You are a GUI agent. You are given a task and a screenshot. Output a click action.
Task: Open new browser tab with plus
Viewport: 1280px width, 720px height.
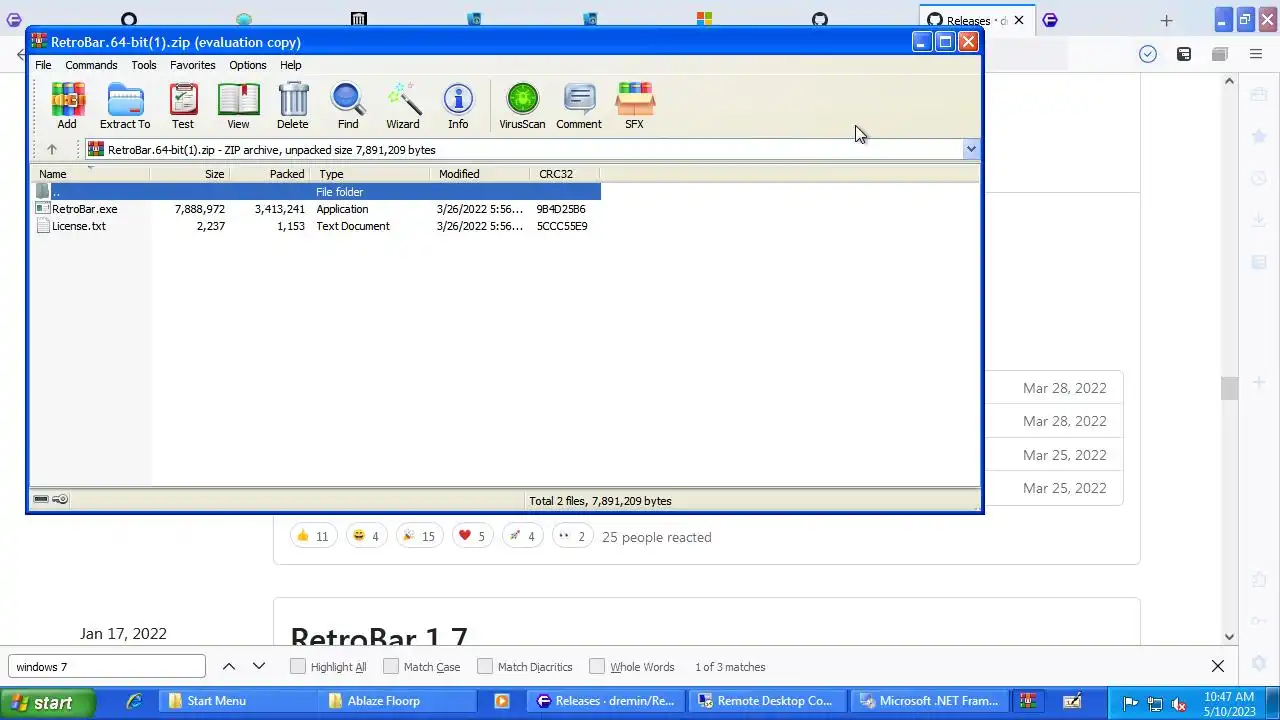pyautogui.click(x=1166, y=20)
